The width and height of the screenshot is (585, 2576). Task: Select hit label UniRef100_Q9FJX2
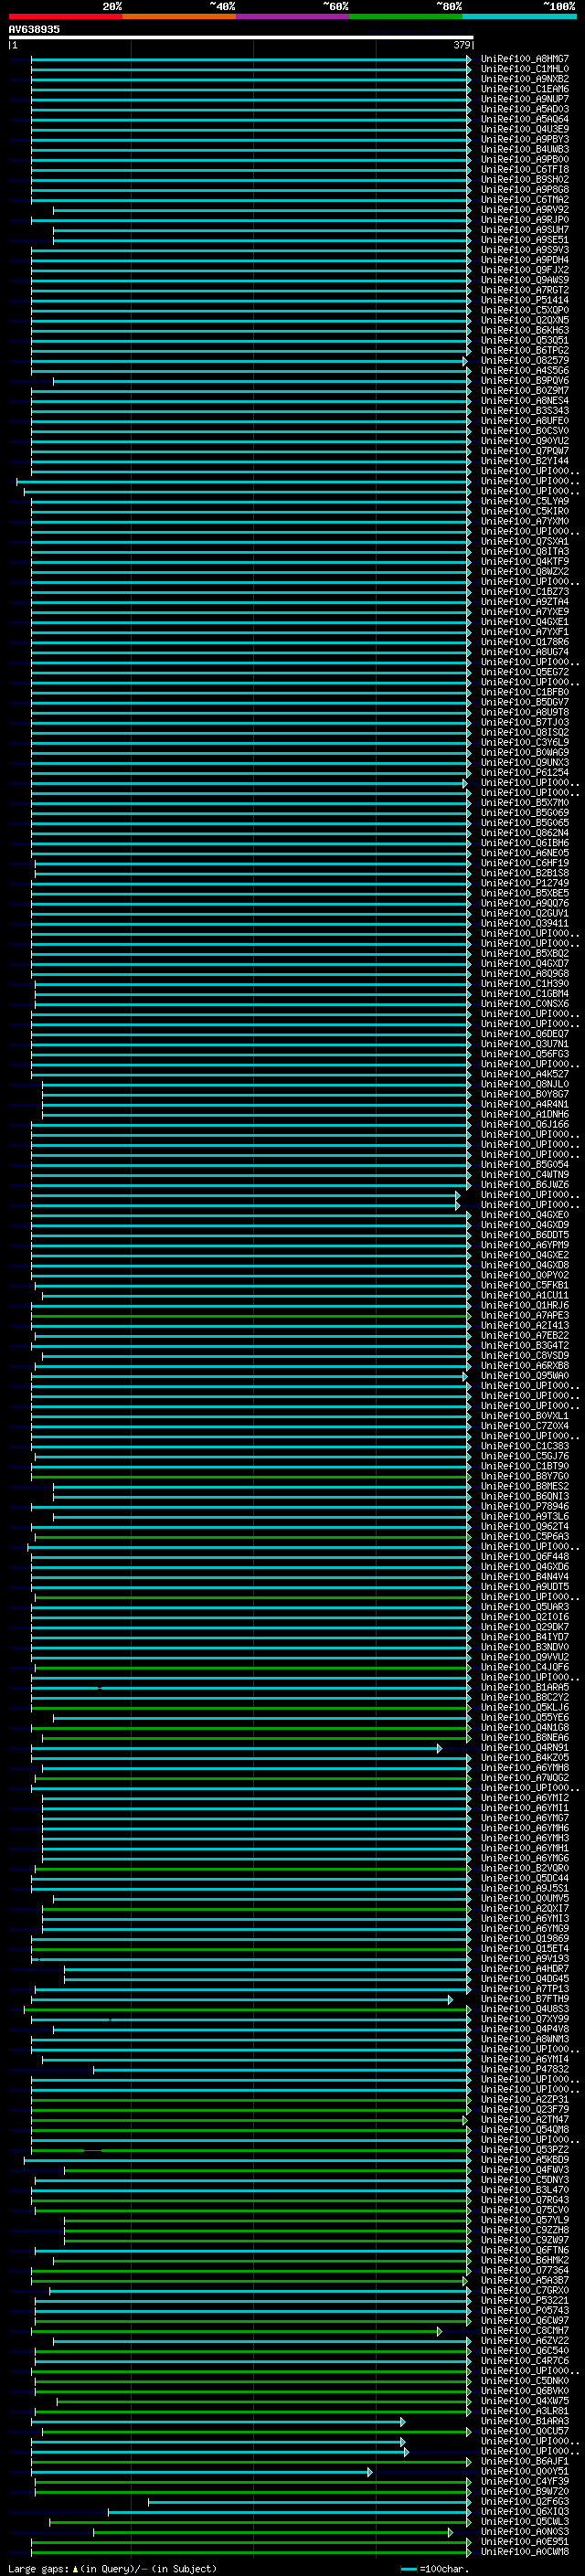pos(525,270)
